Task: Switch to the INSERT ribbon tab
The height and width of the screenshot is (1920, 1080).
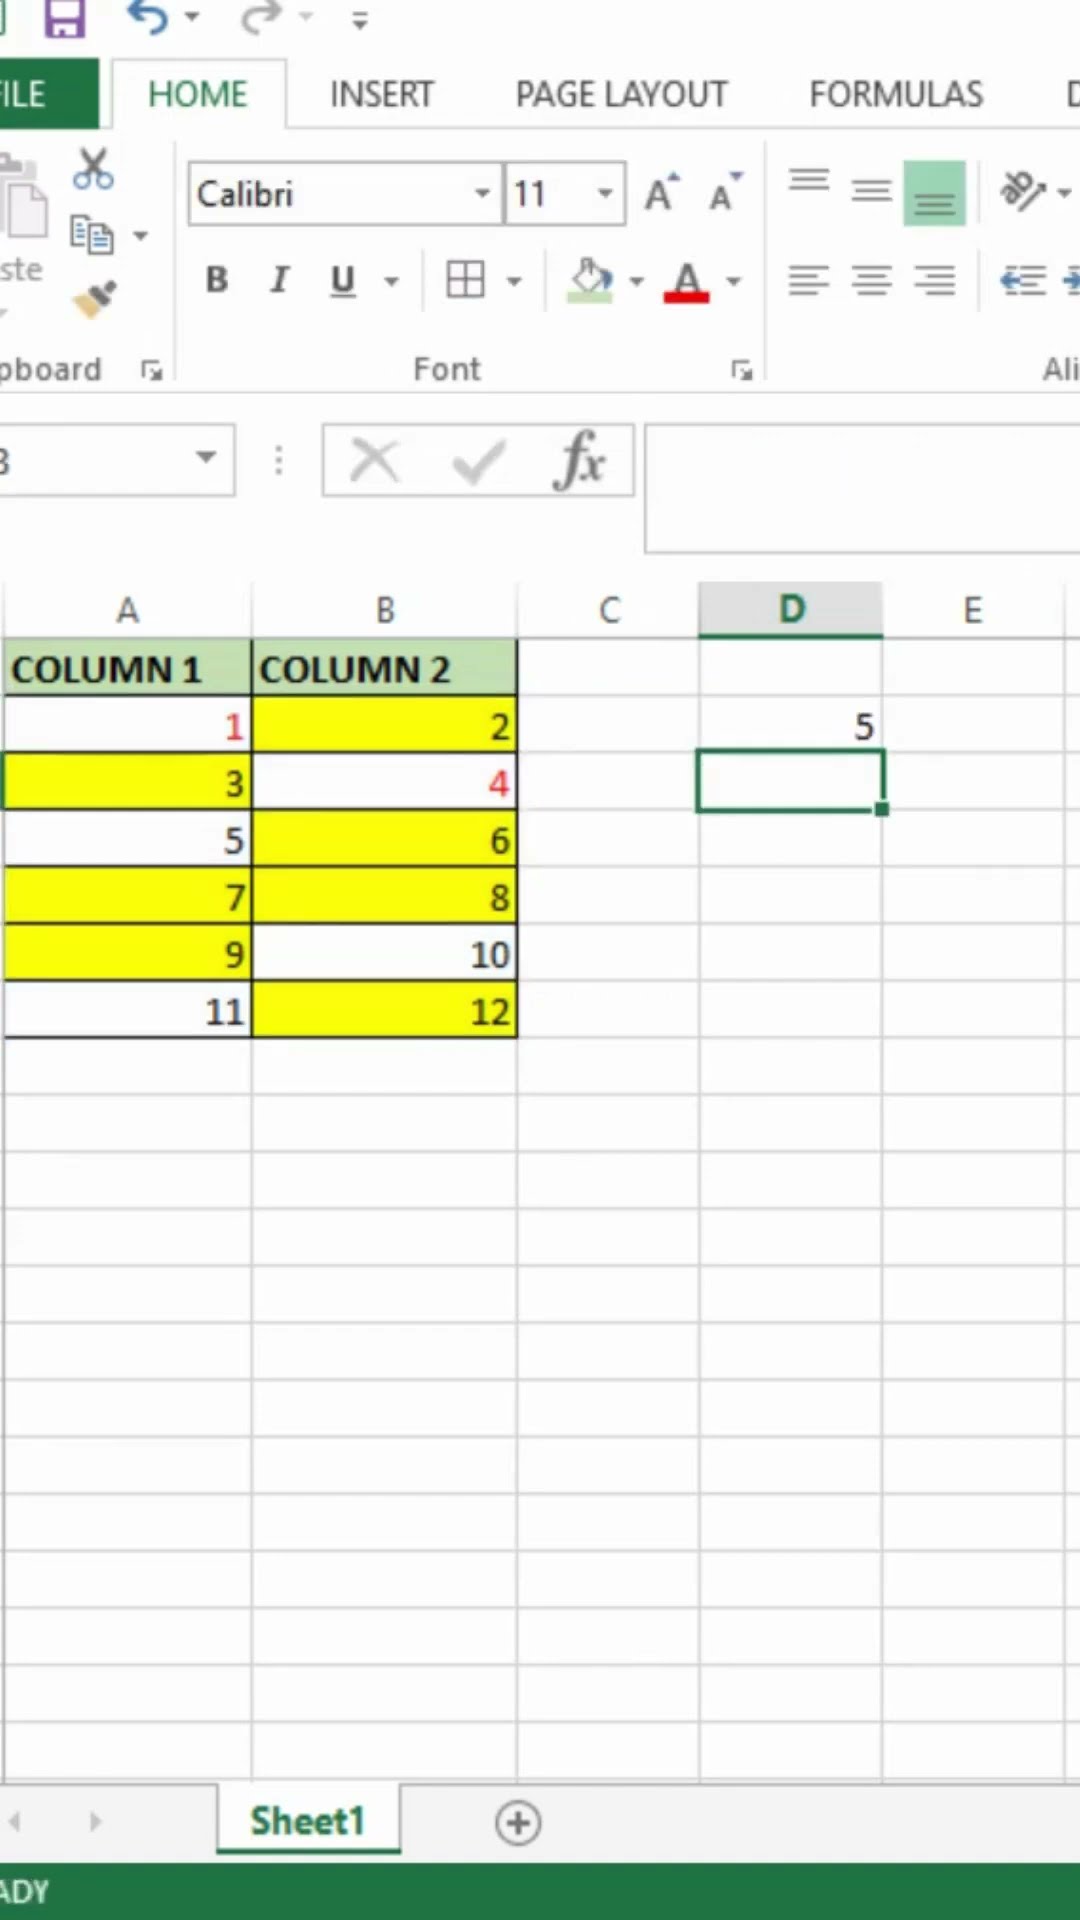Action: (381, 94)
